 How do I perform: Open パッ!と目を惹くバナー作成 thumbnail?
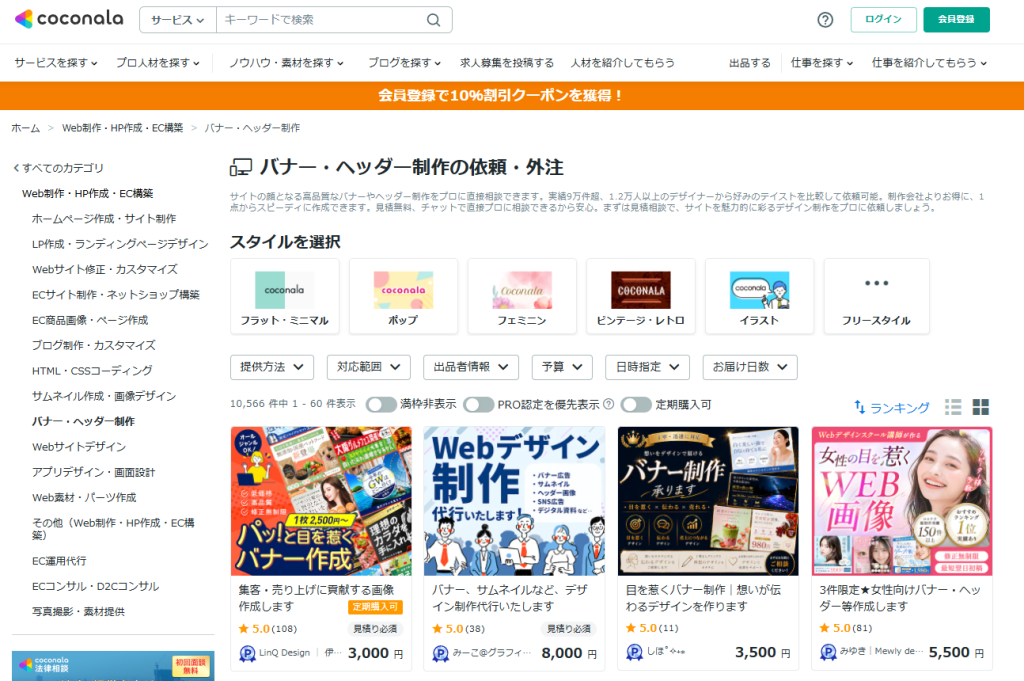click(321, 501)
